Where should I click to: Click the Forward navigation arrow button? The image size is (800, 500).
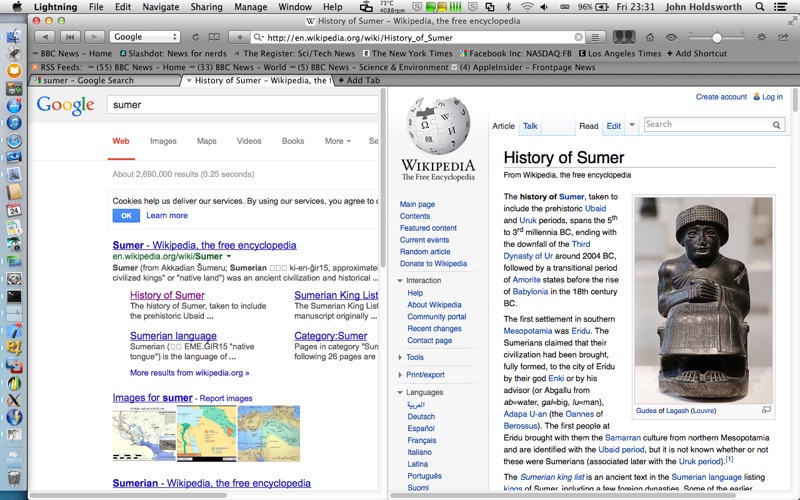point(94,37)
